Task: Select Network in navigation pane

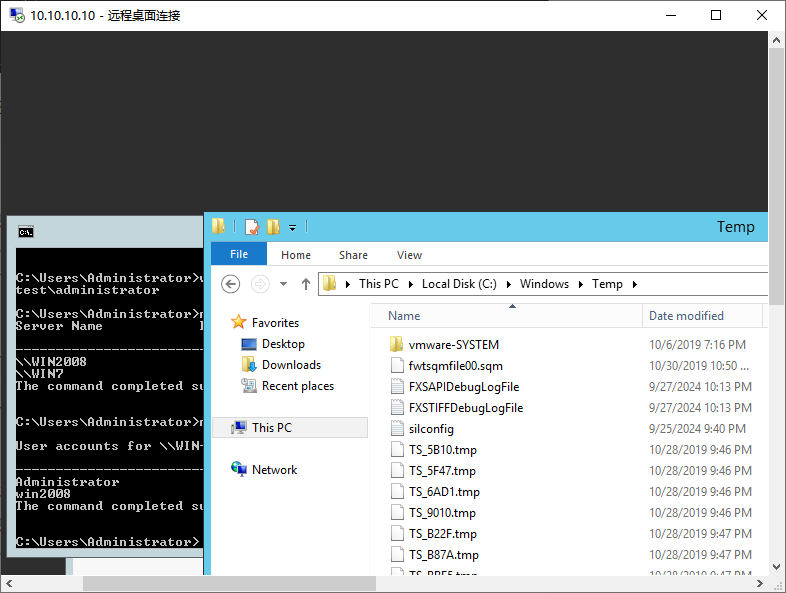Action: pos(275,470)
